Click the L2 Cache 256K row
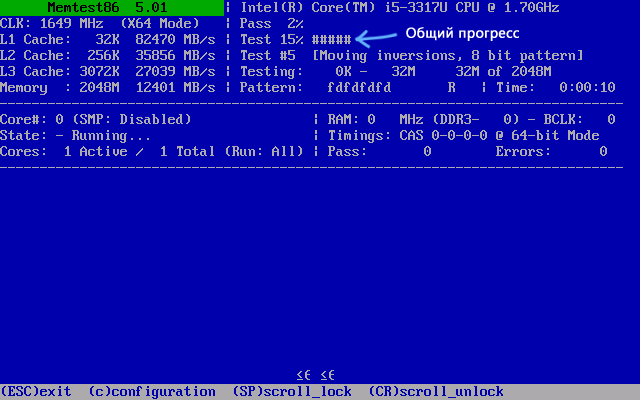 [x=108, y=56]
